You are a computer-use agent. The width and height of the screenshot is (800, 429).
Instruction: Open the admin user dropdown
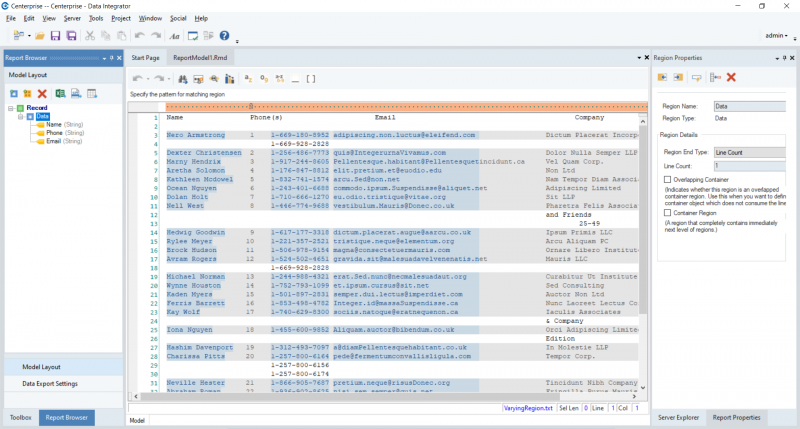click(777, 36)
